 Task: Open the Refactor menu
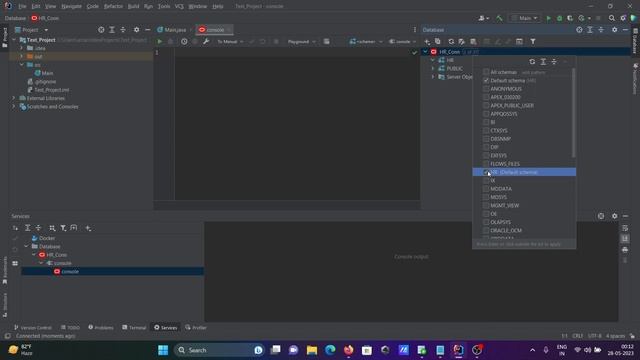(113, 7)
